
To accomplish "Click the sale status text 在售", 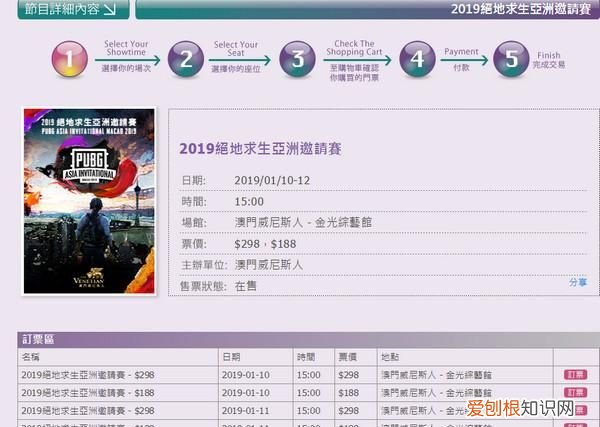I will coord(246,286).
